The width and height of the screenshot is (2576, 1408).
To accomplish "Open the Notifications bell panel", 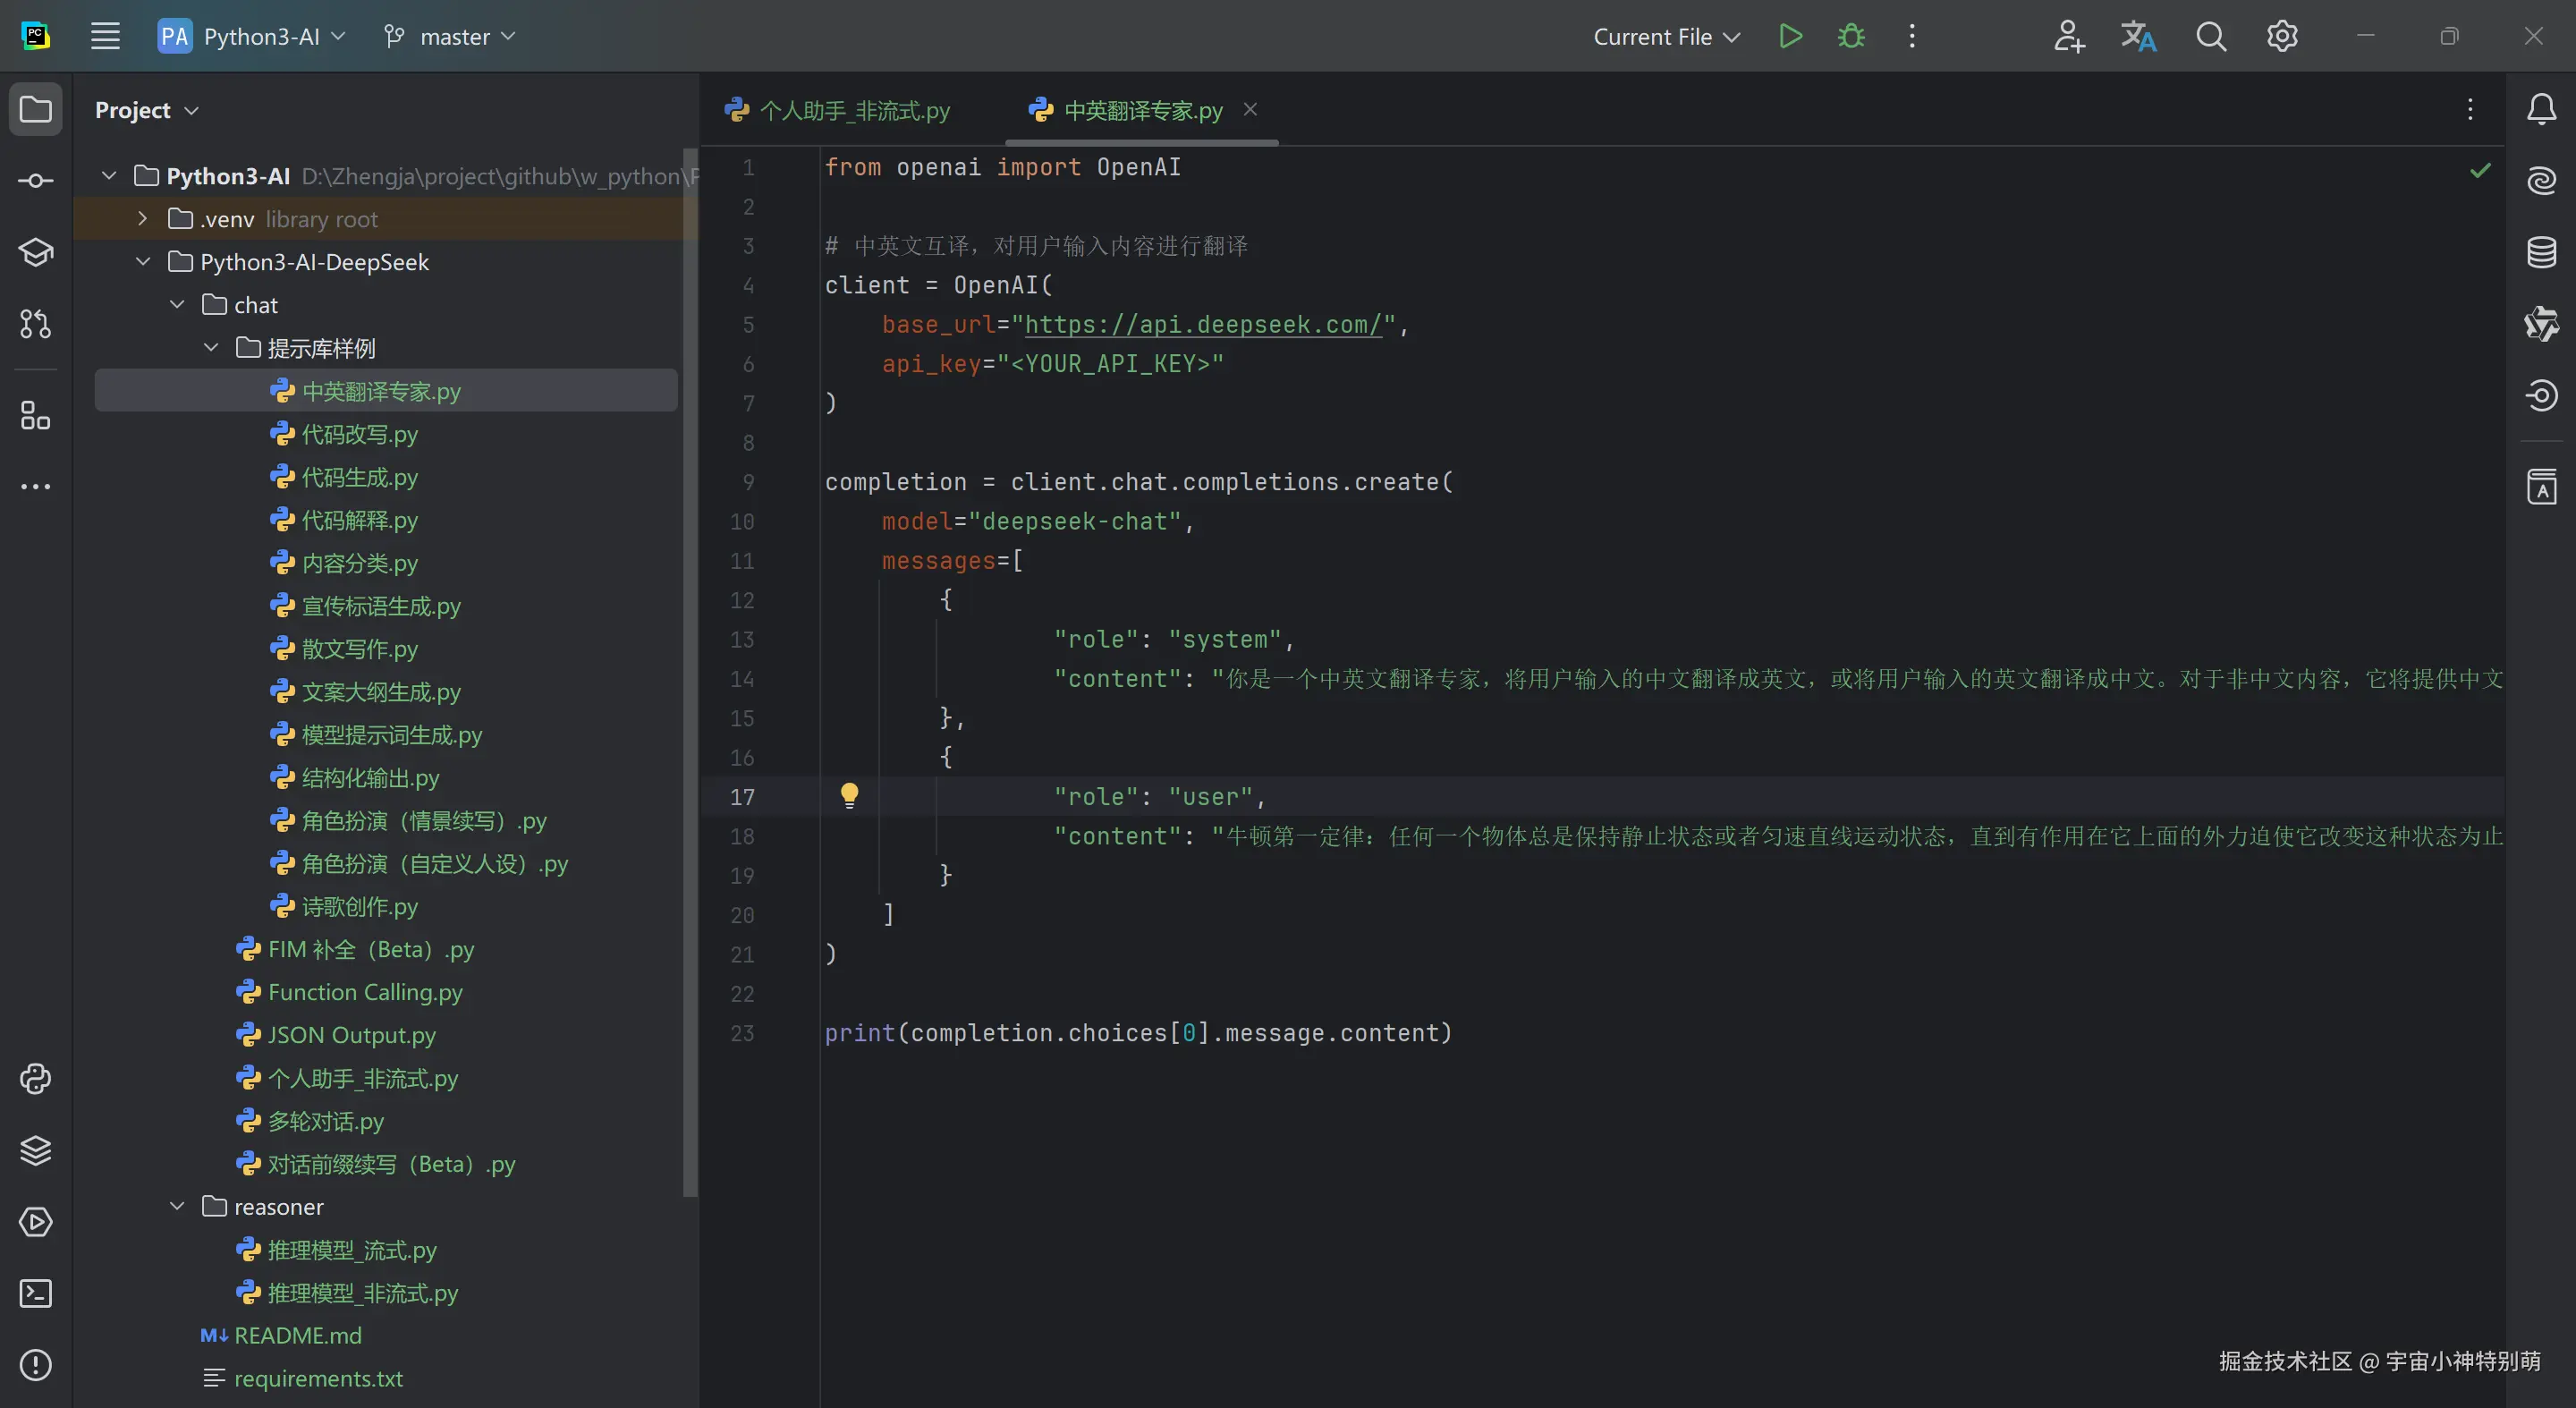I will 2541,109.
